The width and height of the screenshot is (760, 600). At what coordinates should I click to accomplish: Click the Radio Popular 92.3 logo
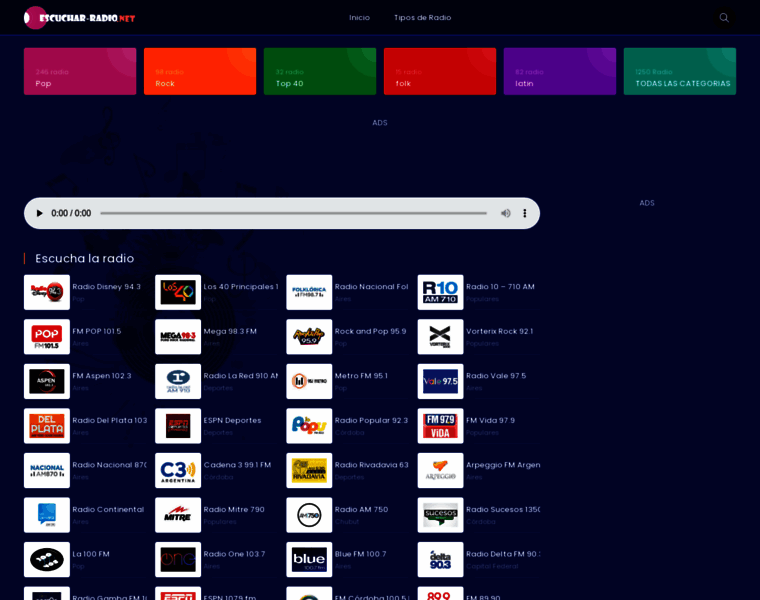[x=309, y=426]
